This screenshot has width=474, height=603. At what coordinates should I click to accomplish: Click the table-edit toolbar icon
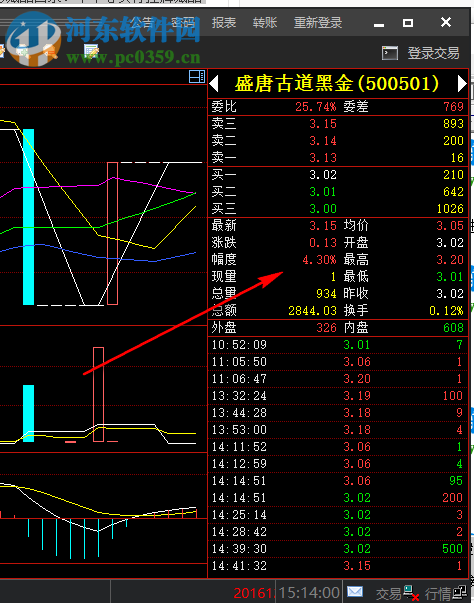91,52
